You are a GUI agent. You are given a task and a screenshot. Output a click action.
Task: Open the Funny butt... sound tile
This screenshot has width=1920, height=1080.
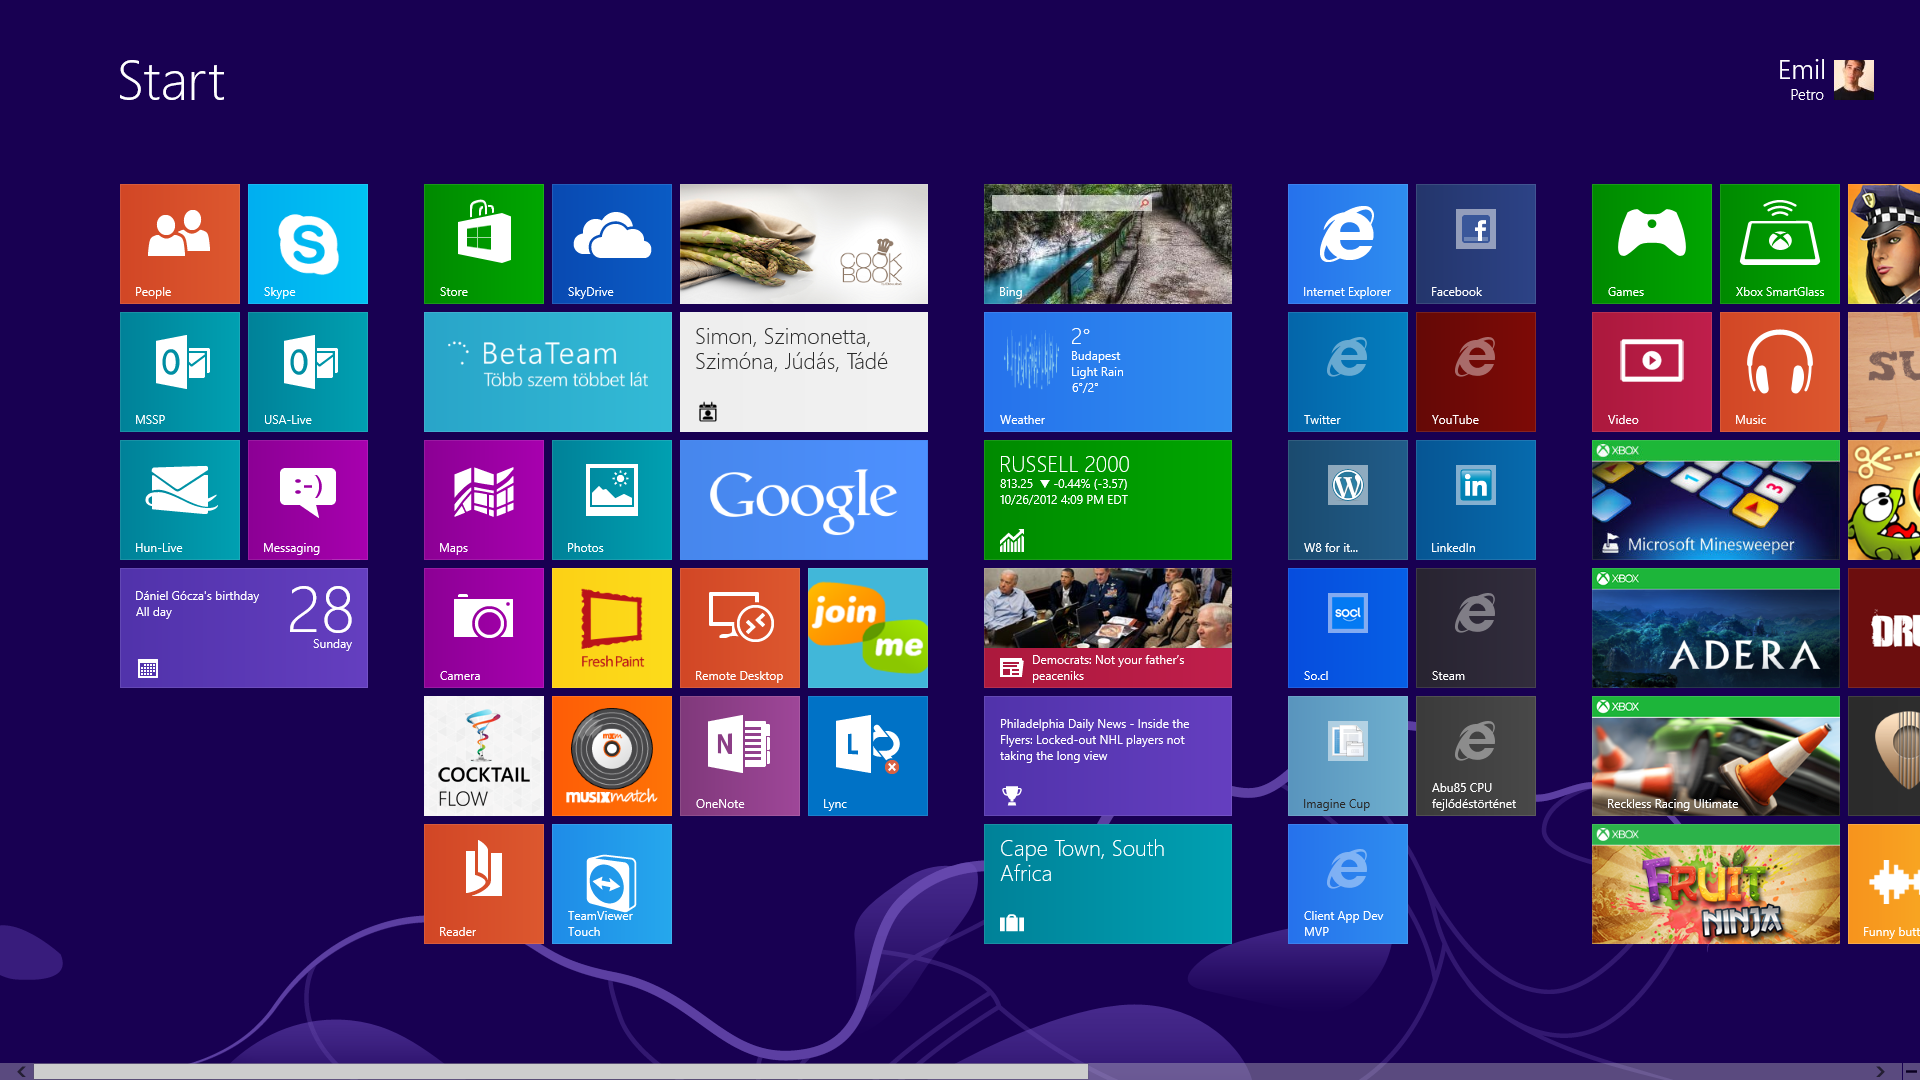click(x=1884, y=884)
